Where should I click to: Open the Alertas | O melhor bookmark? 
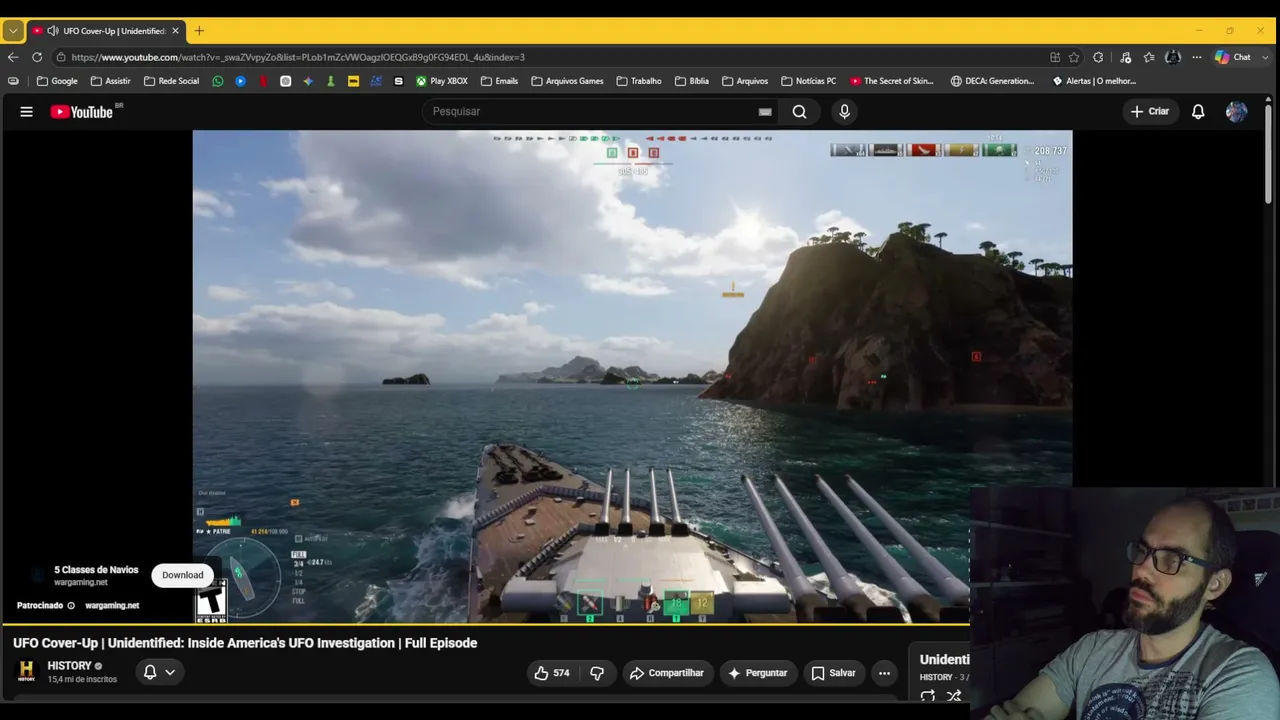tap(1094, 81)
